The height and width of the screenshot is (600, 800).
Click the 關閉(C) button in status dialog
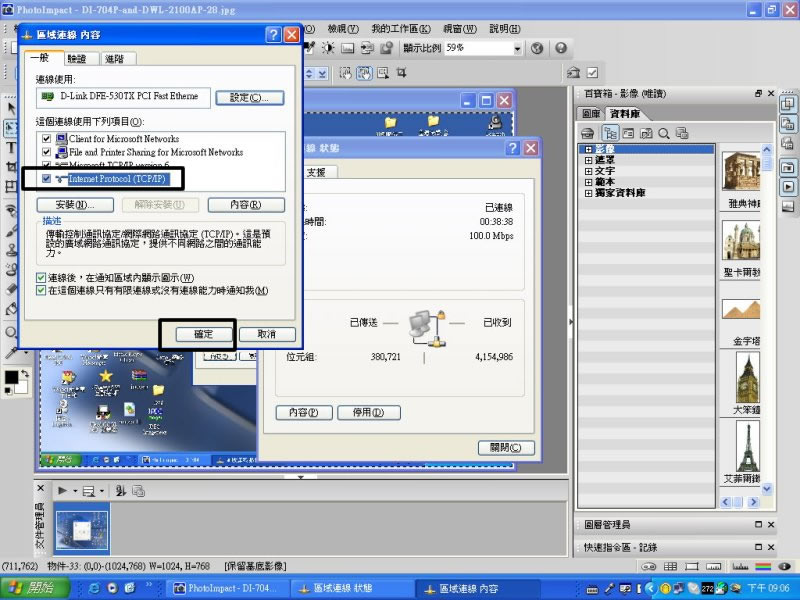coord(506,447)
